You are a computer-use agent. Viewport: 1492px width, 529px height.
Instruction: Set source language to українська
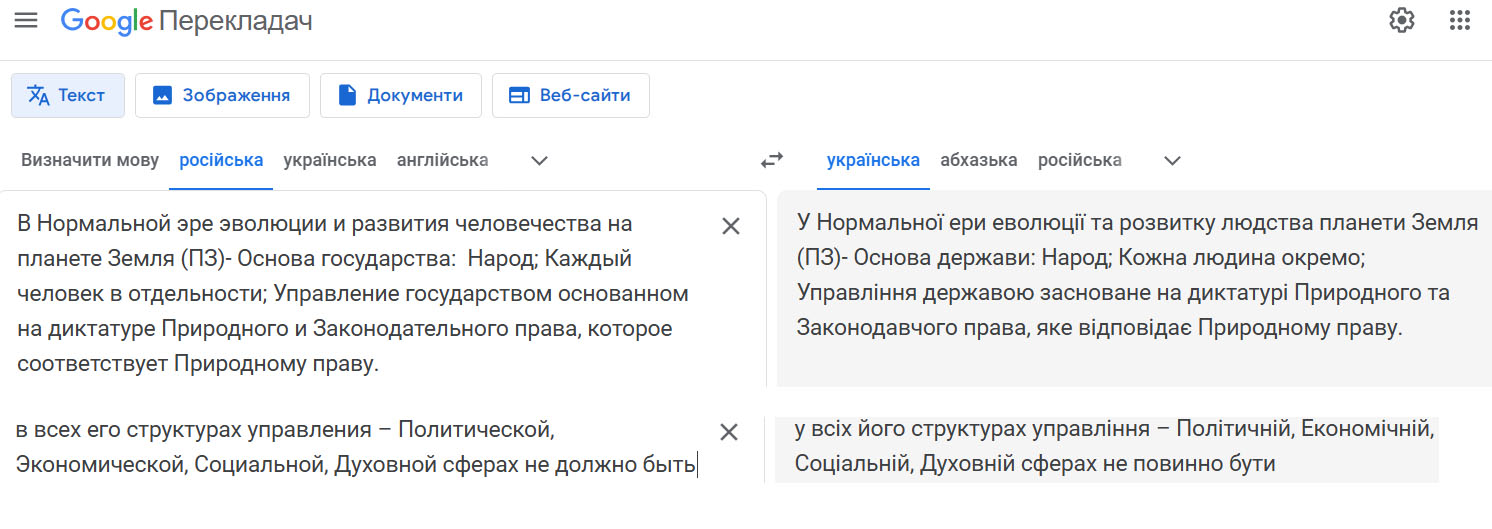330,160
